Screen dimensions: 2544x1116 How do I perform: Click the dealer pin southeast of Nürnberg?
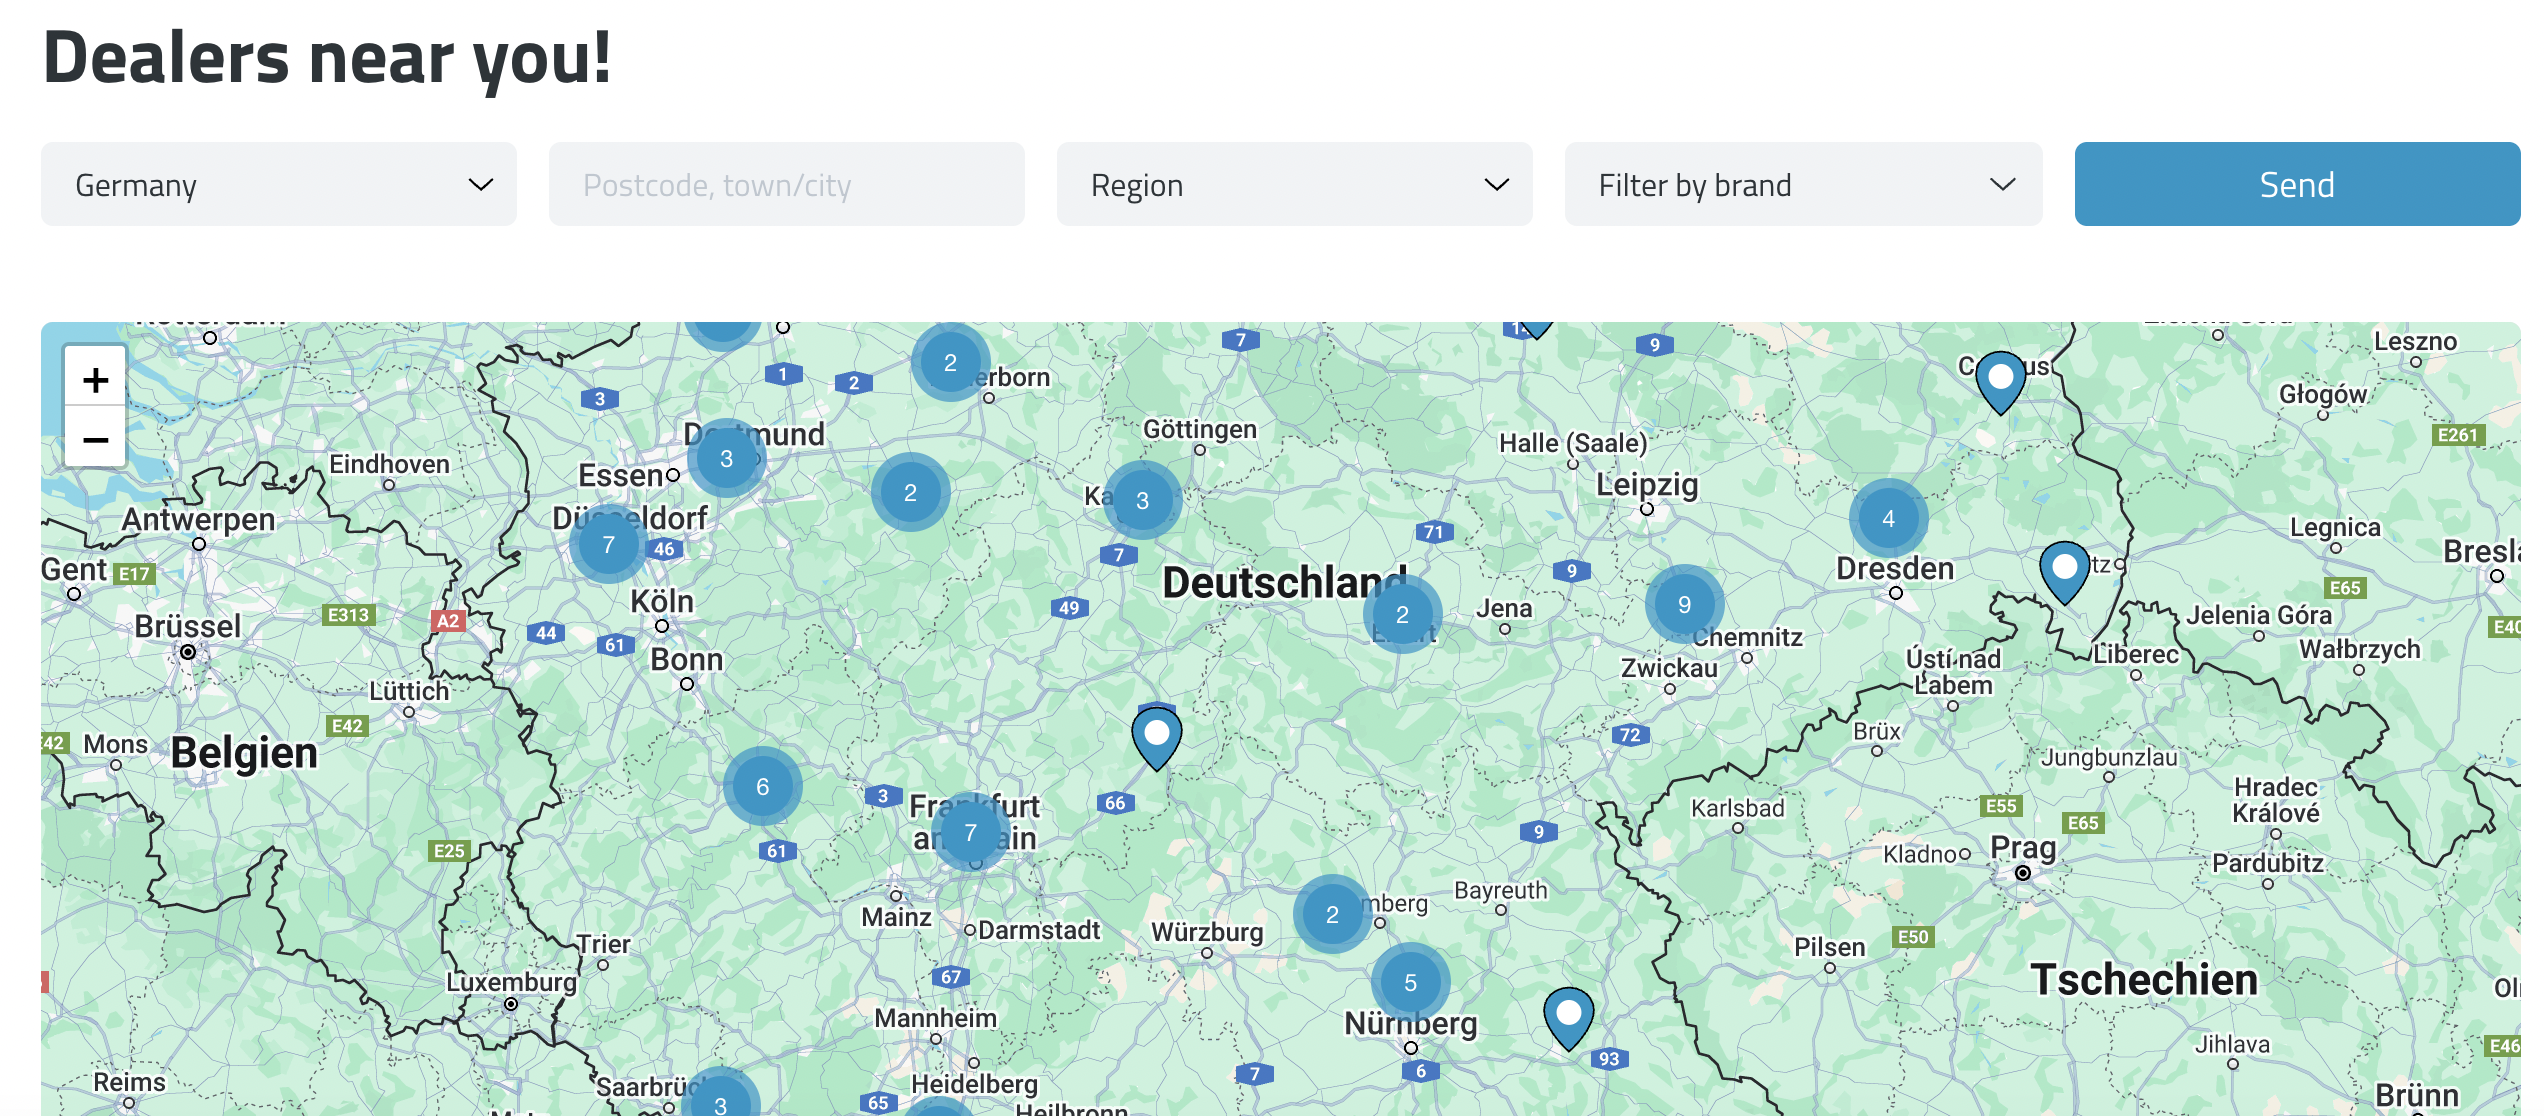pos(1568,1016)
